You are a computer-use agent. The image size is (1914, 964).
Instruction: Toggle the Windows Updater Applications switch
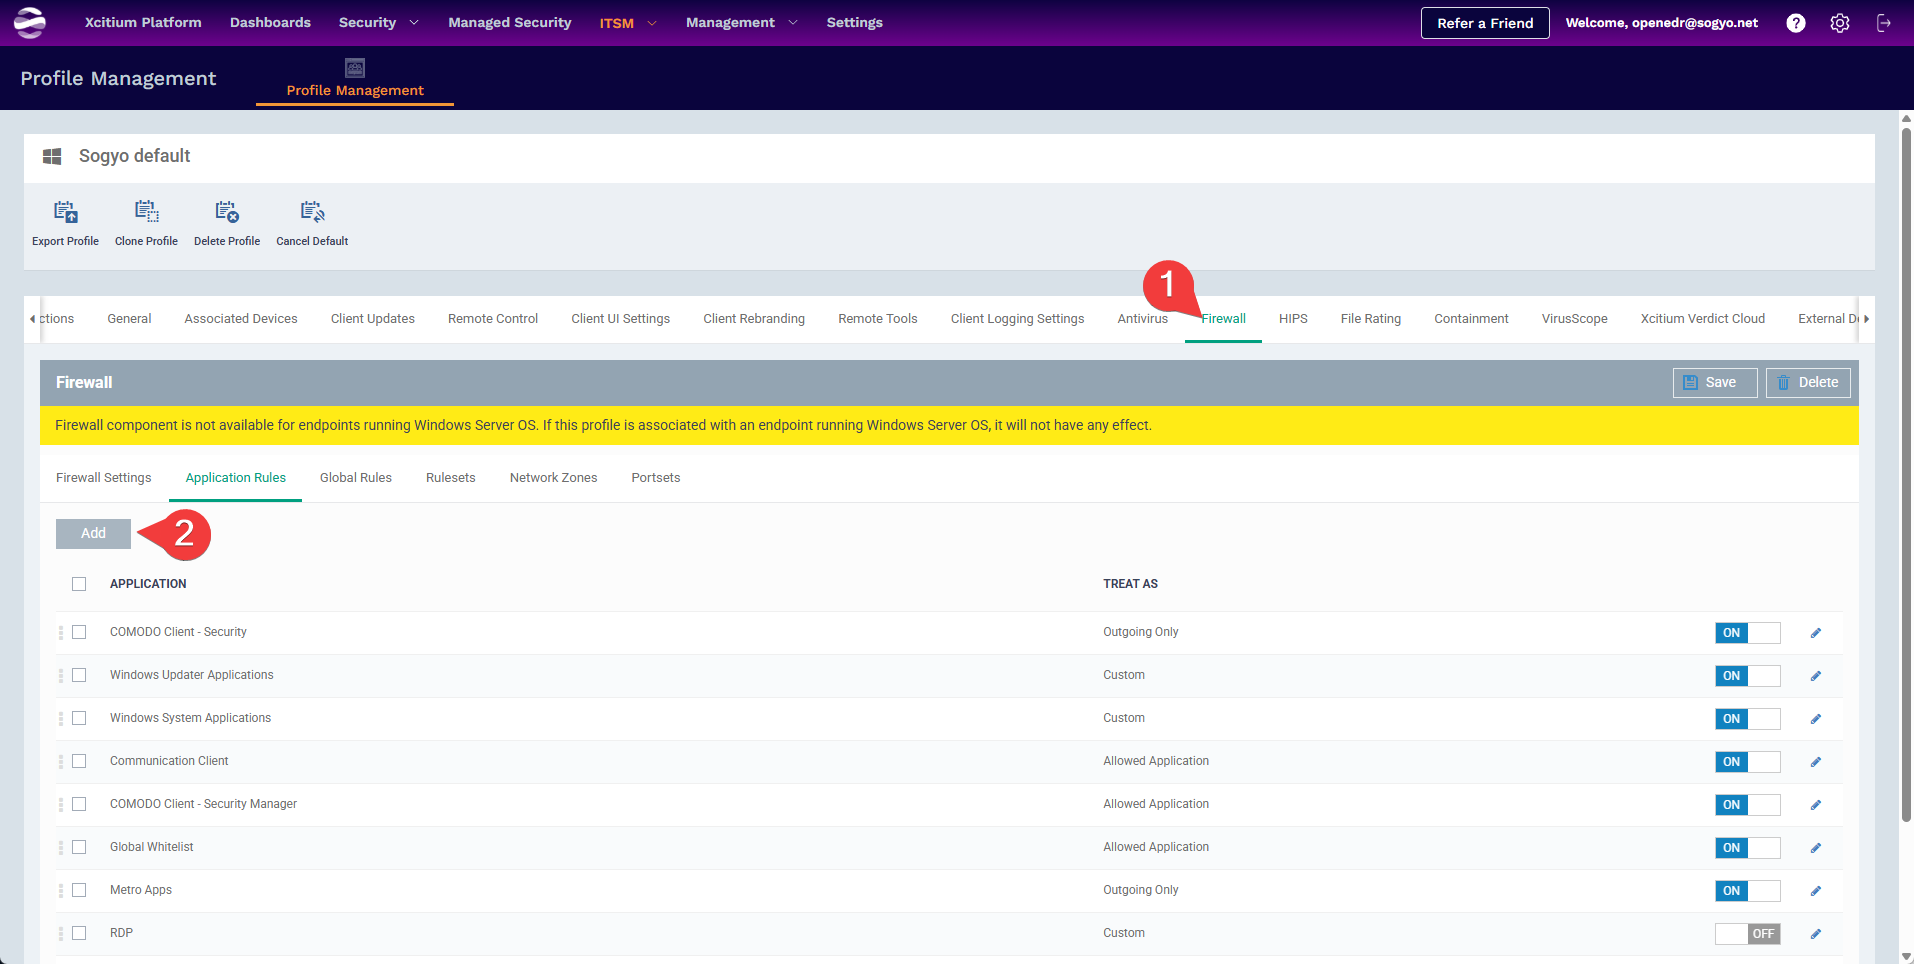[x=1748, y=676]
